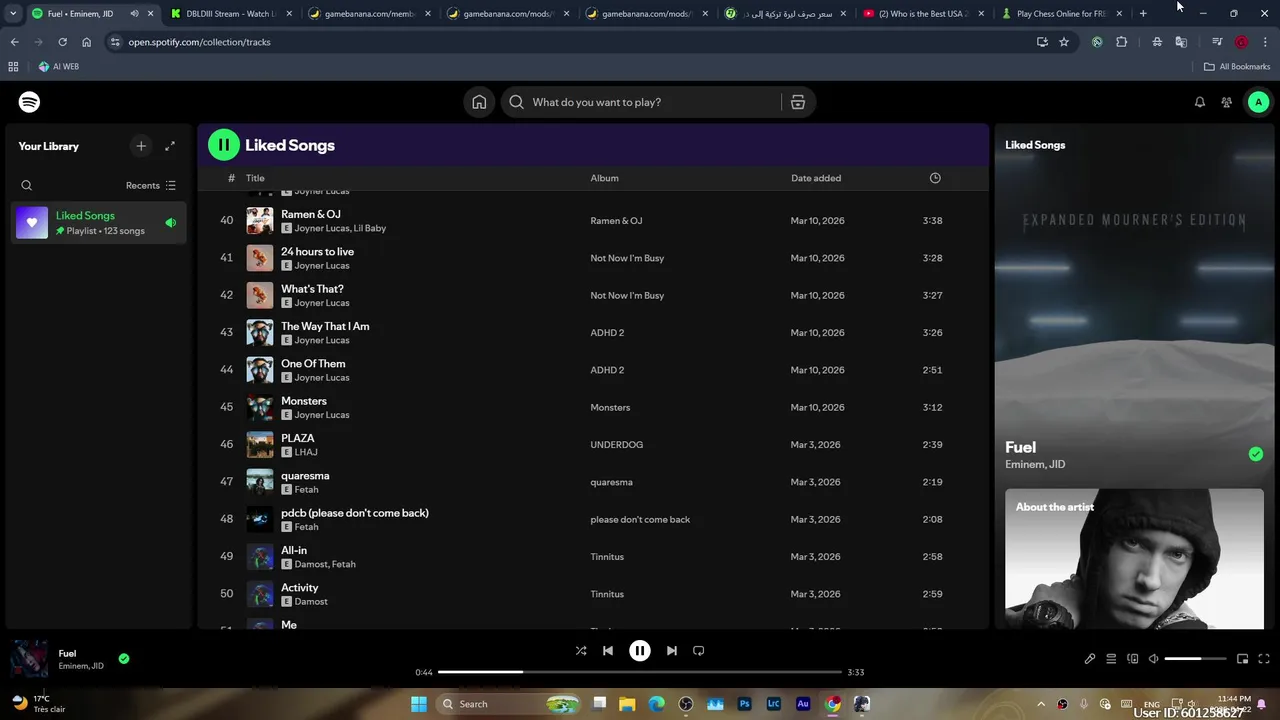Create a playlist with the plus icon
The image size is (1280, 720).
click(x=141, y=146)
